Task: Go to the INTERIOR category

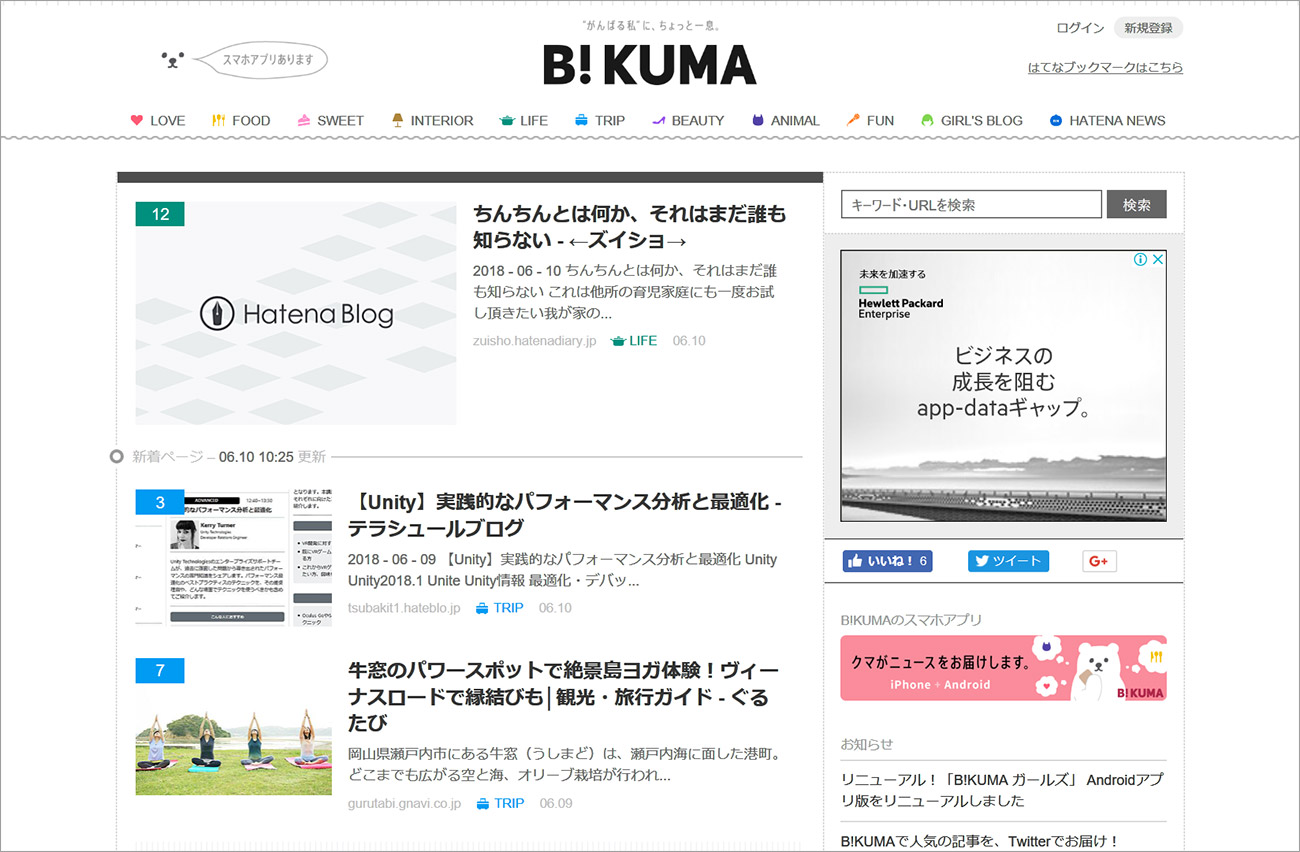Action: pos(442,120)
